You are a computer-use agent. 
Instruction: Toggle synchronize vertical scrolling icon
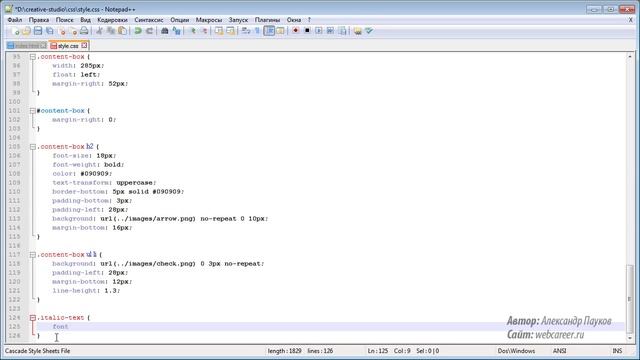point(219,31)
